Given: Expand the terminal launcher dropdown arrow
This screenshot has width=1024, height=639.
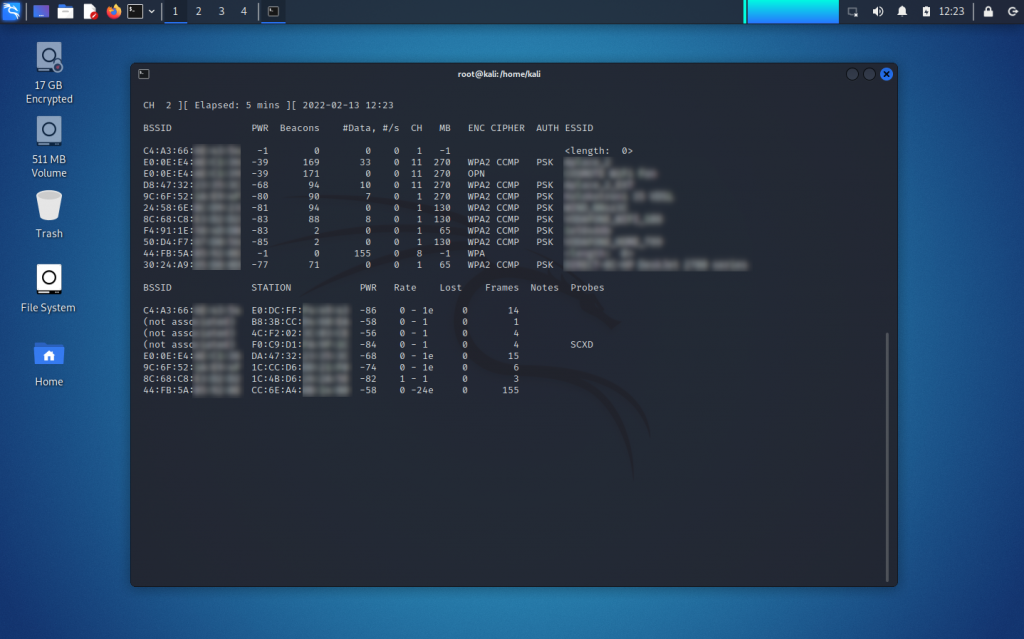Looking at the screenshot, I should coord(152,12).
